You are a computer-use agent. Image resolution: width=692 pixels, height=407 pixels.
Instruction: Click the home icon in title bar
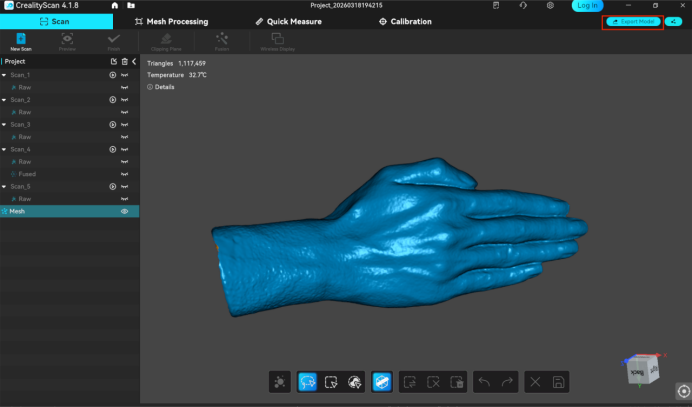point(114,5)
